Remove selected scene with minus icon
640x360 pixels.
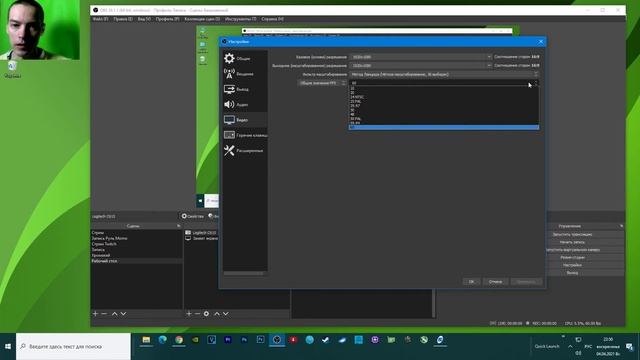click(104, 313)
